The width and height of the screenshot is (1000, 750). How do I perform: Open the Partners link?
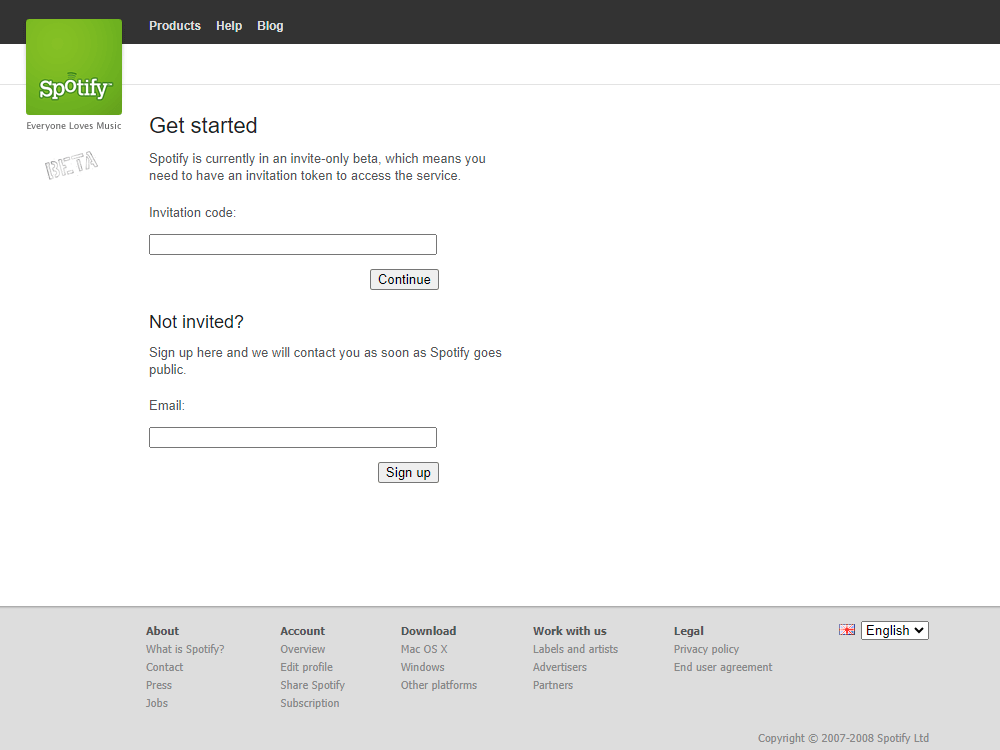pyautogui.click(x=553, y=685)
